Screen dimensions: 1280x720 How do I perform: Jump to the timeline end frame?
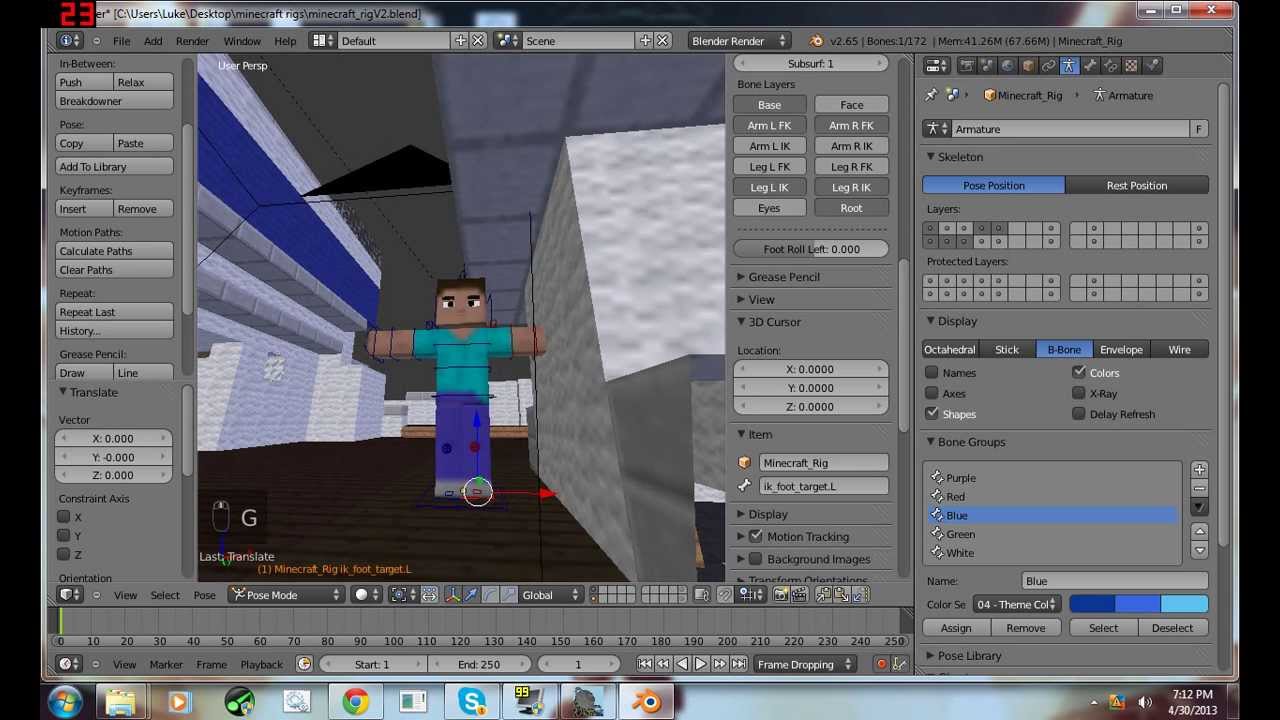click(x=739, y=664)
